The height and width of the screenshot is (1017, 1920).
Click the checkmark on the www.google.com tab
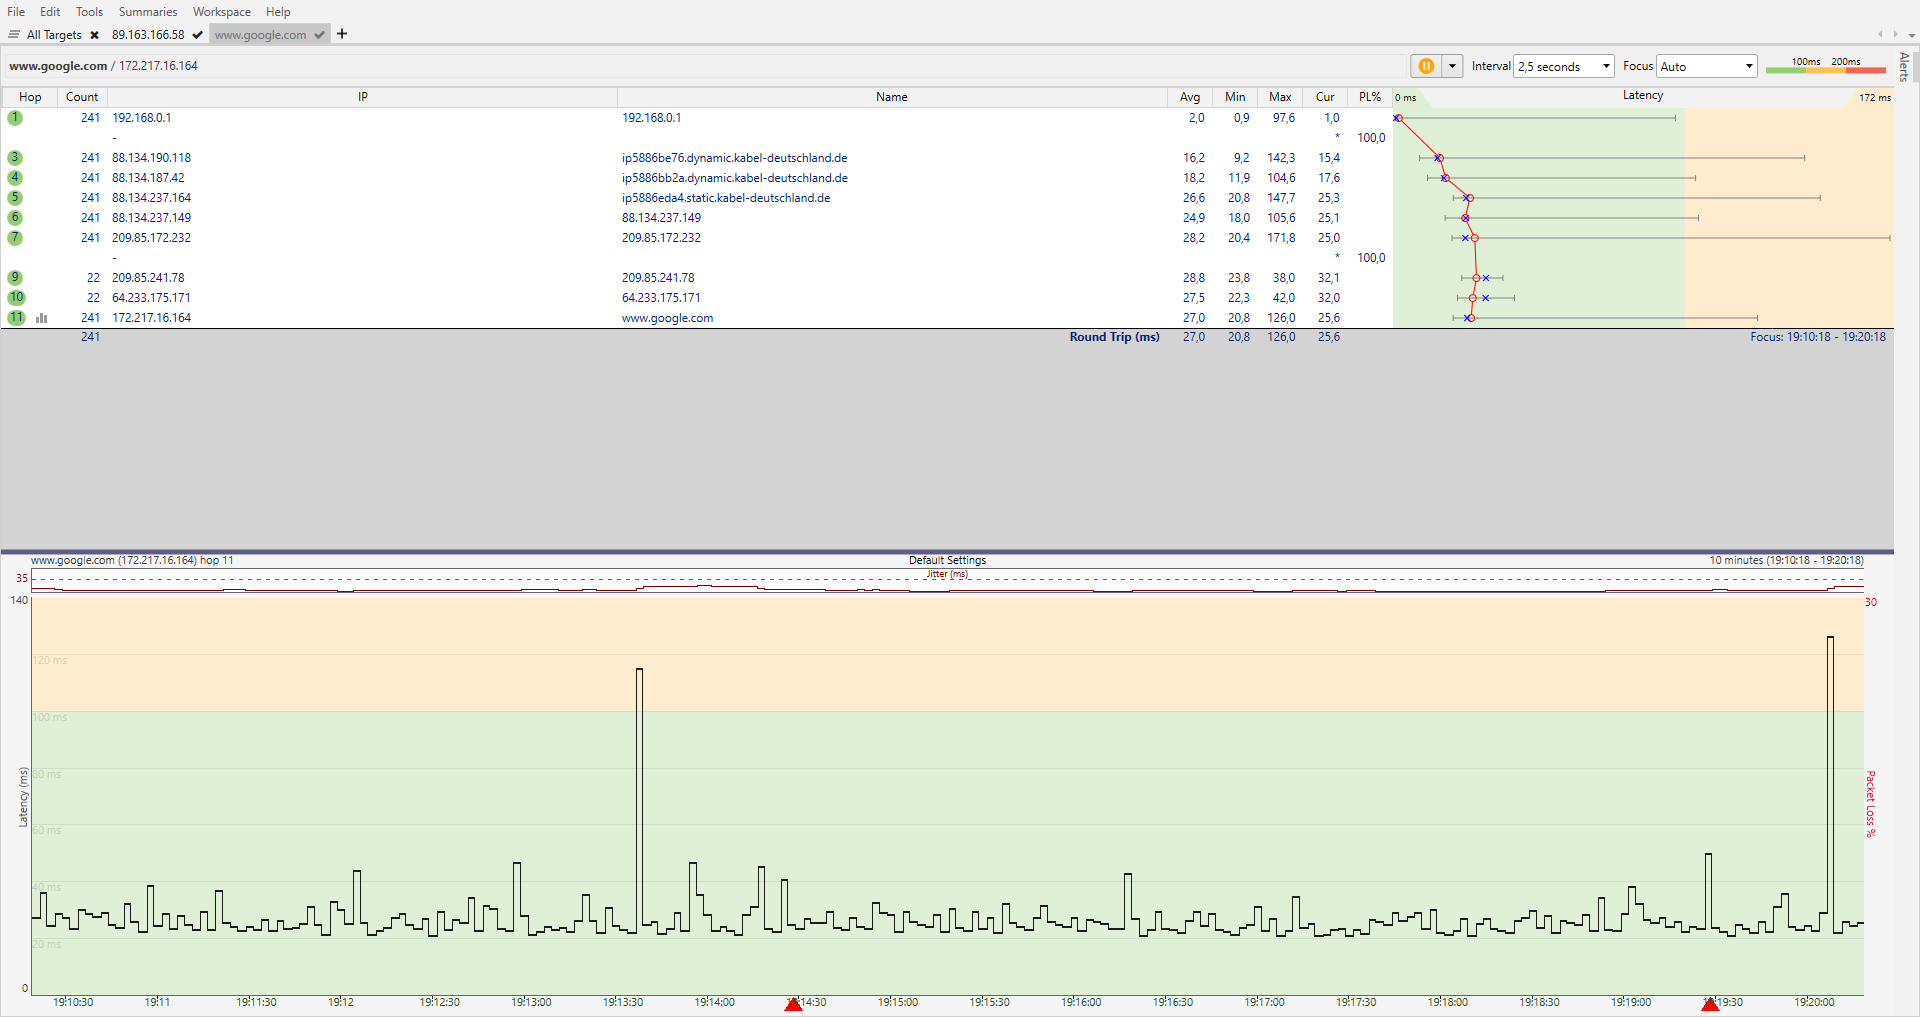pos(319,35)
